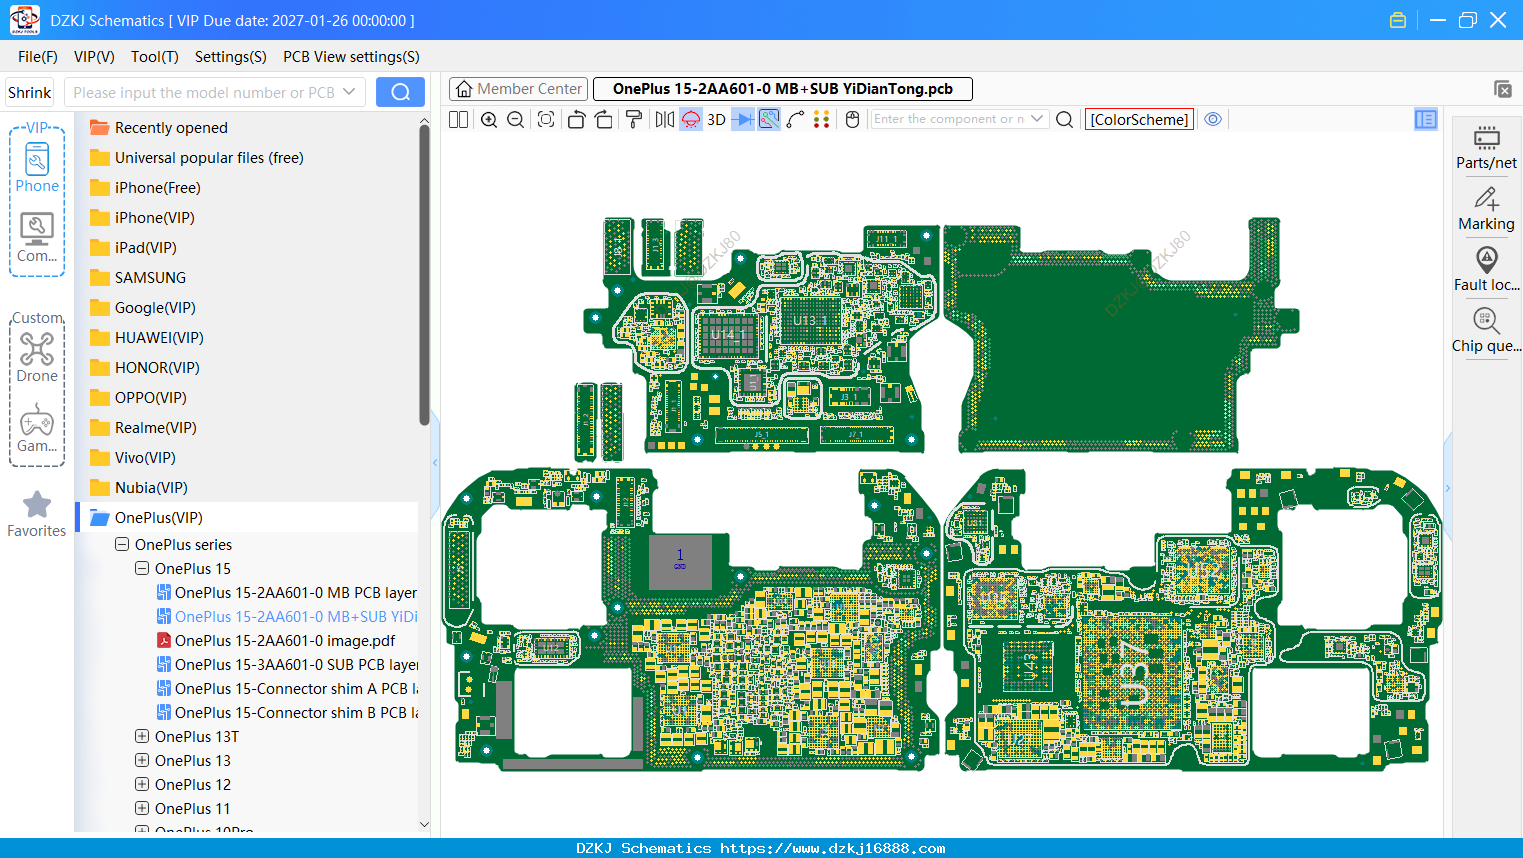
Task: Open the model number dropdown arrow
Action: point(349,92)
